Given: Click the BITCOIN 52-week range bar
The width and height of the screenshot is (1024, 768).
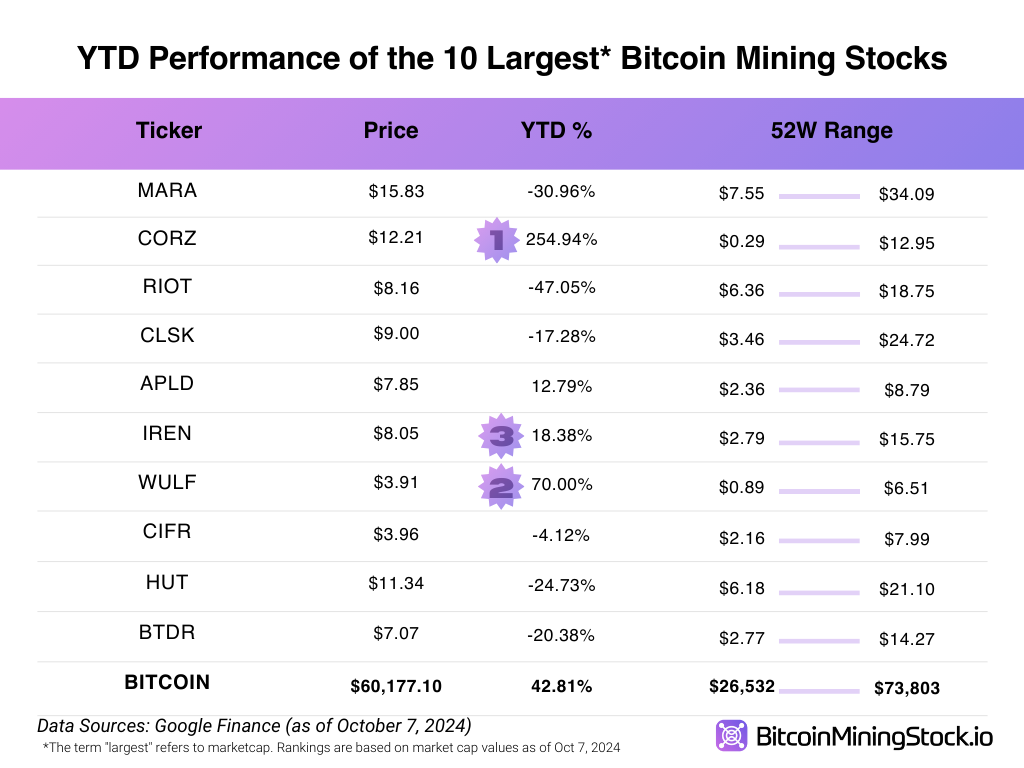Looking at the screenshot, I should coord(819,690).
